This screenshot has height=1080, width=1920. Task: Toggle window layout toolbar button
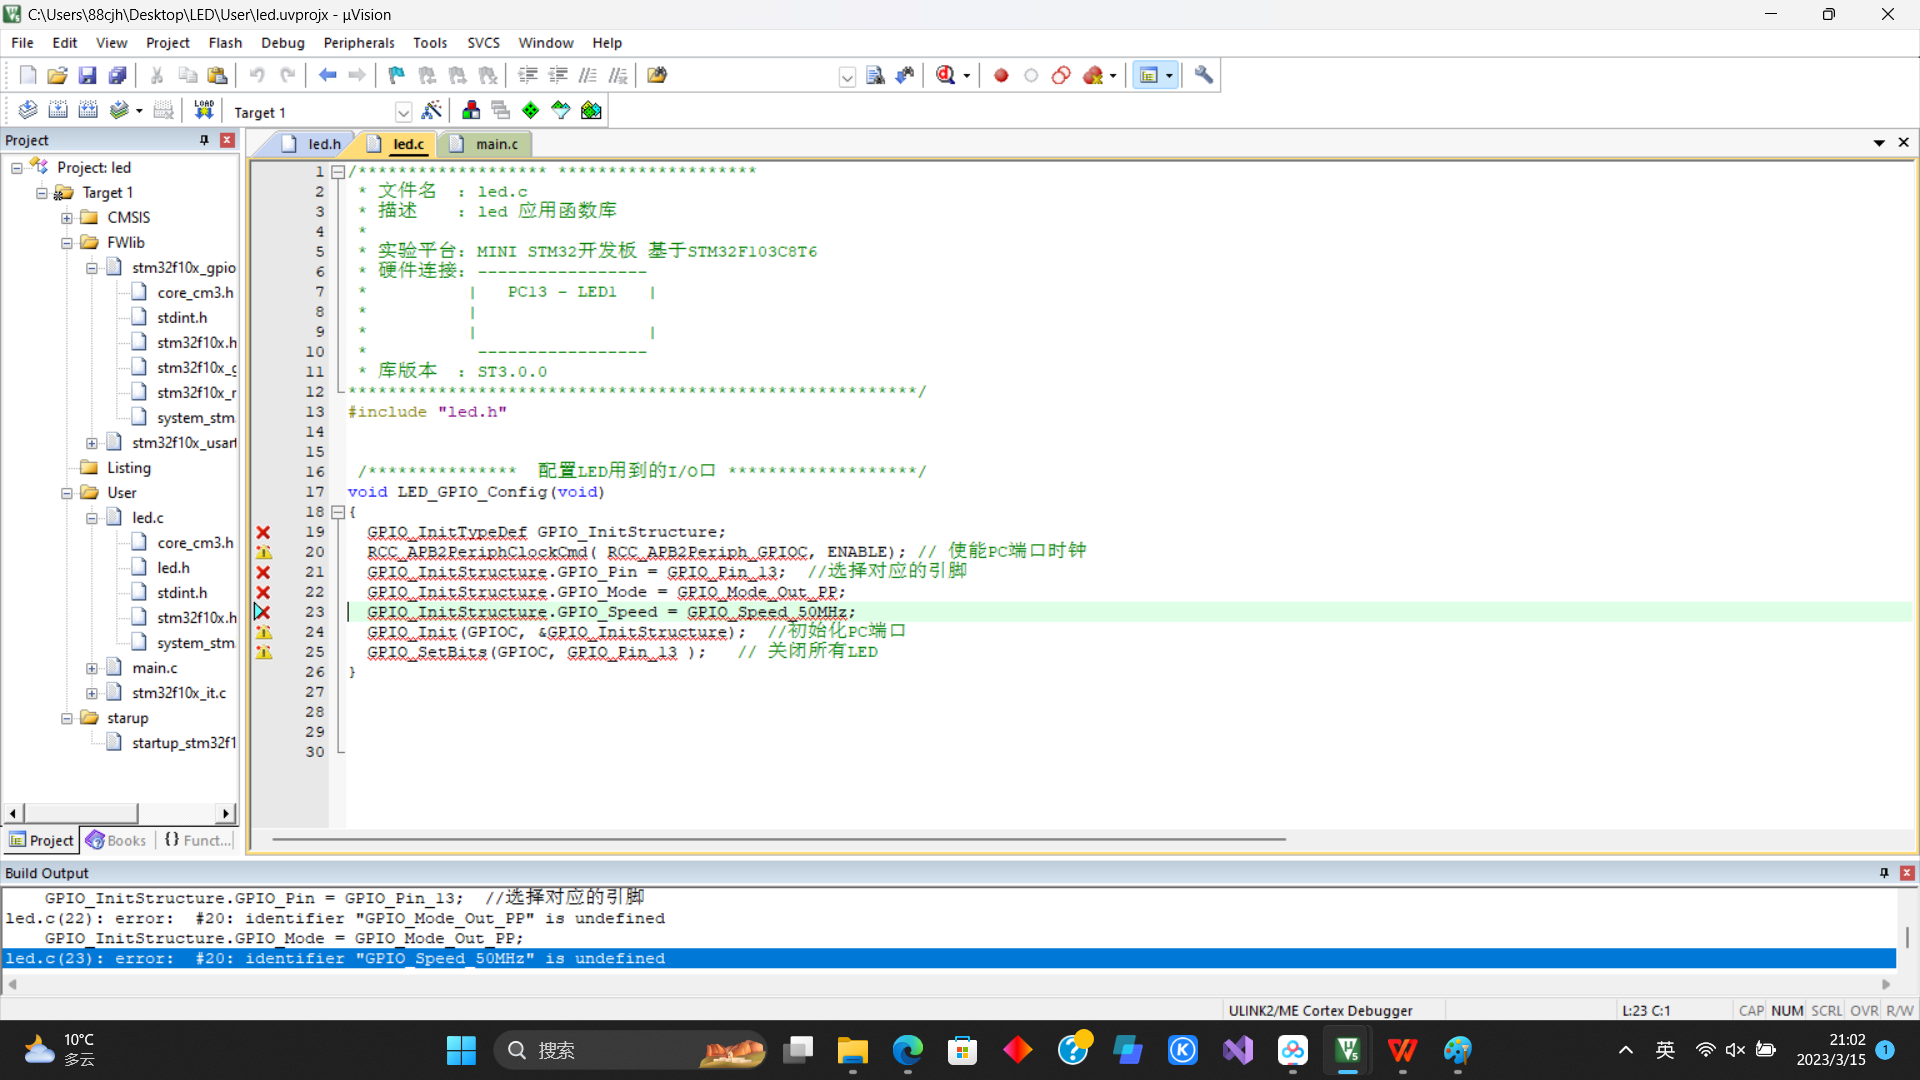(1149, 75)
